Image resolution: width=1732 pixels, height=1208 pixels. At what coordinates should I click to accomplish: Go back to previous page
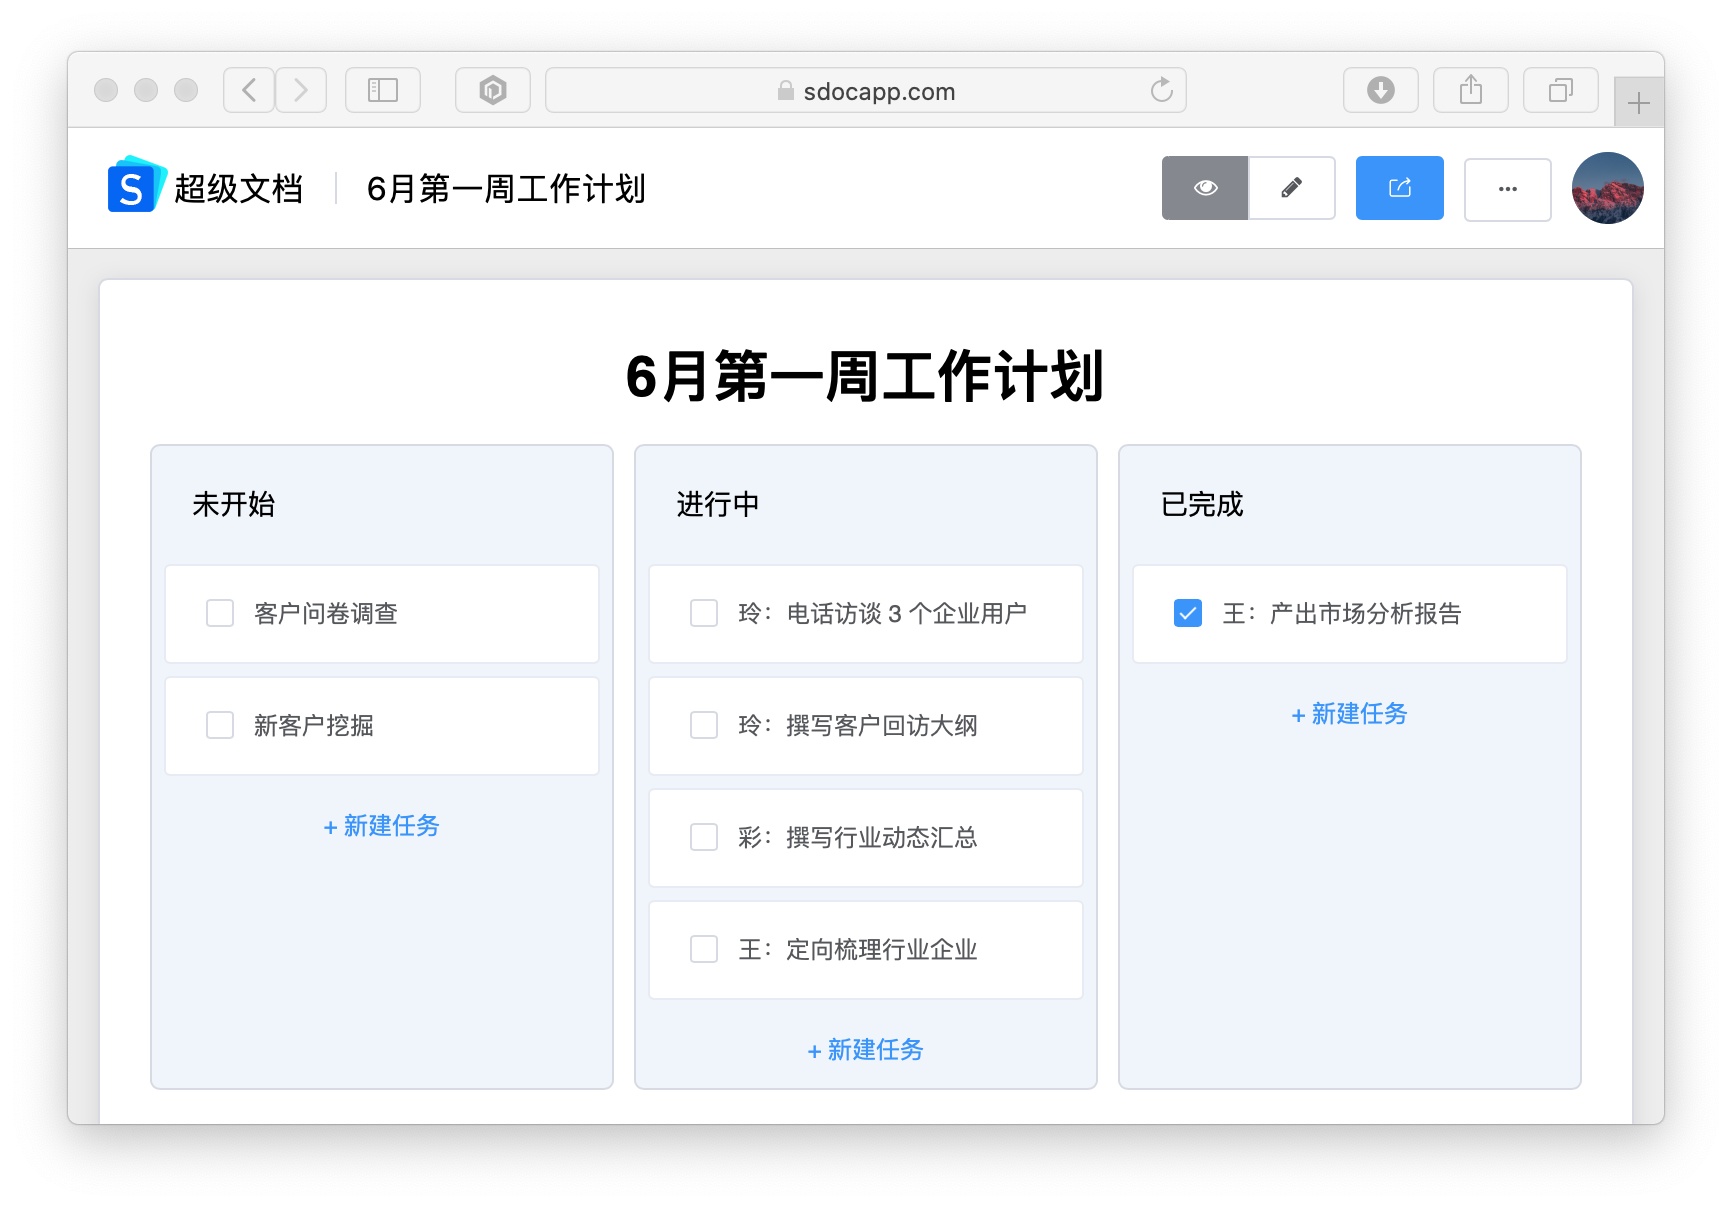pos(249,90)
